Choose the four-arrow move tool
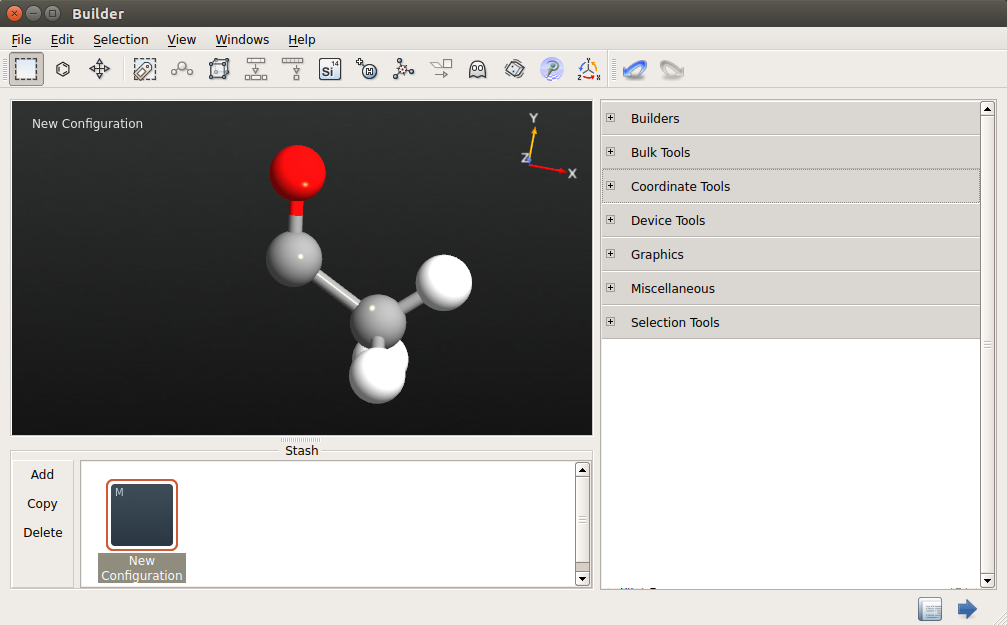The image size is (1007, 625). [x=100, y=69]
